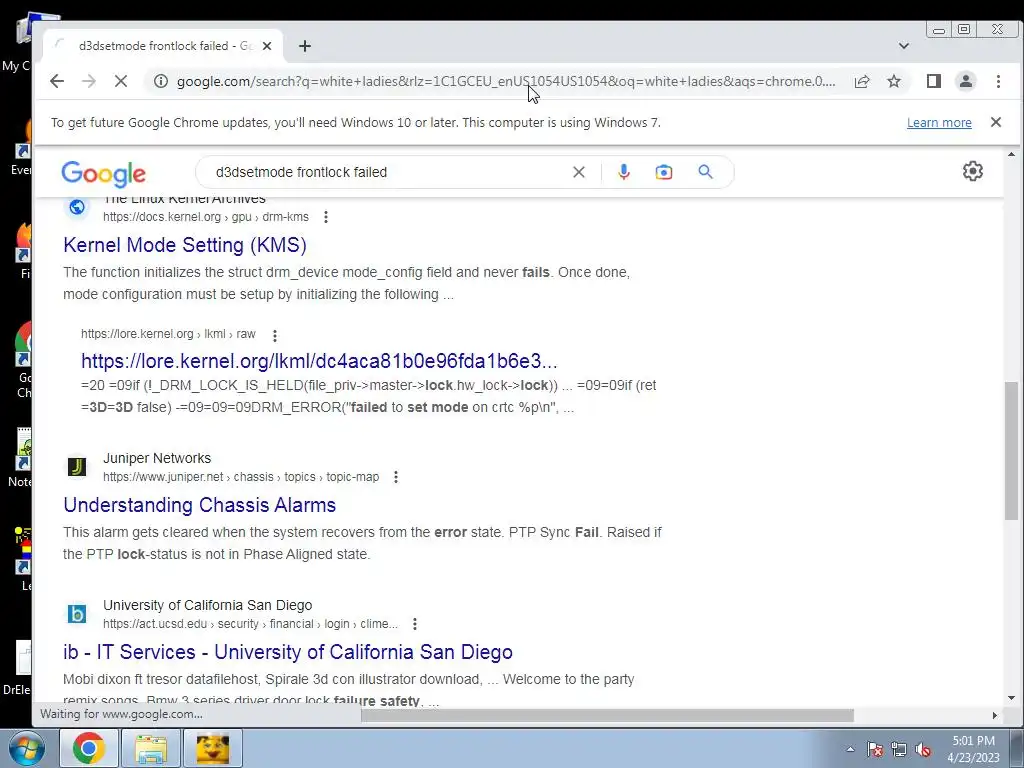1024x768 pixels.
Task: Open Windows Explorer from taskbar
Action: [151, 748]
